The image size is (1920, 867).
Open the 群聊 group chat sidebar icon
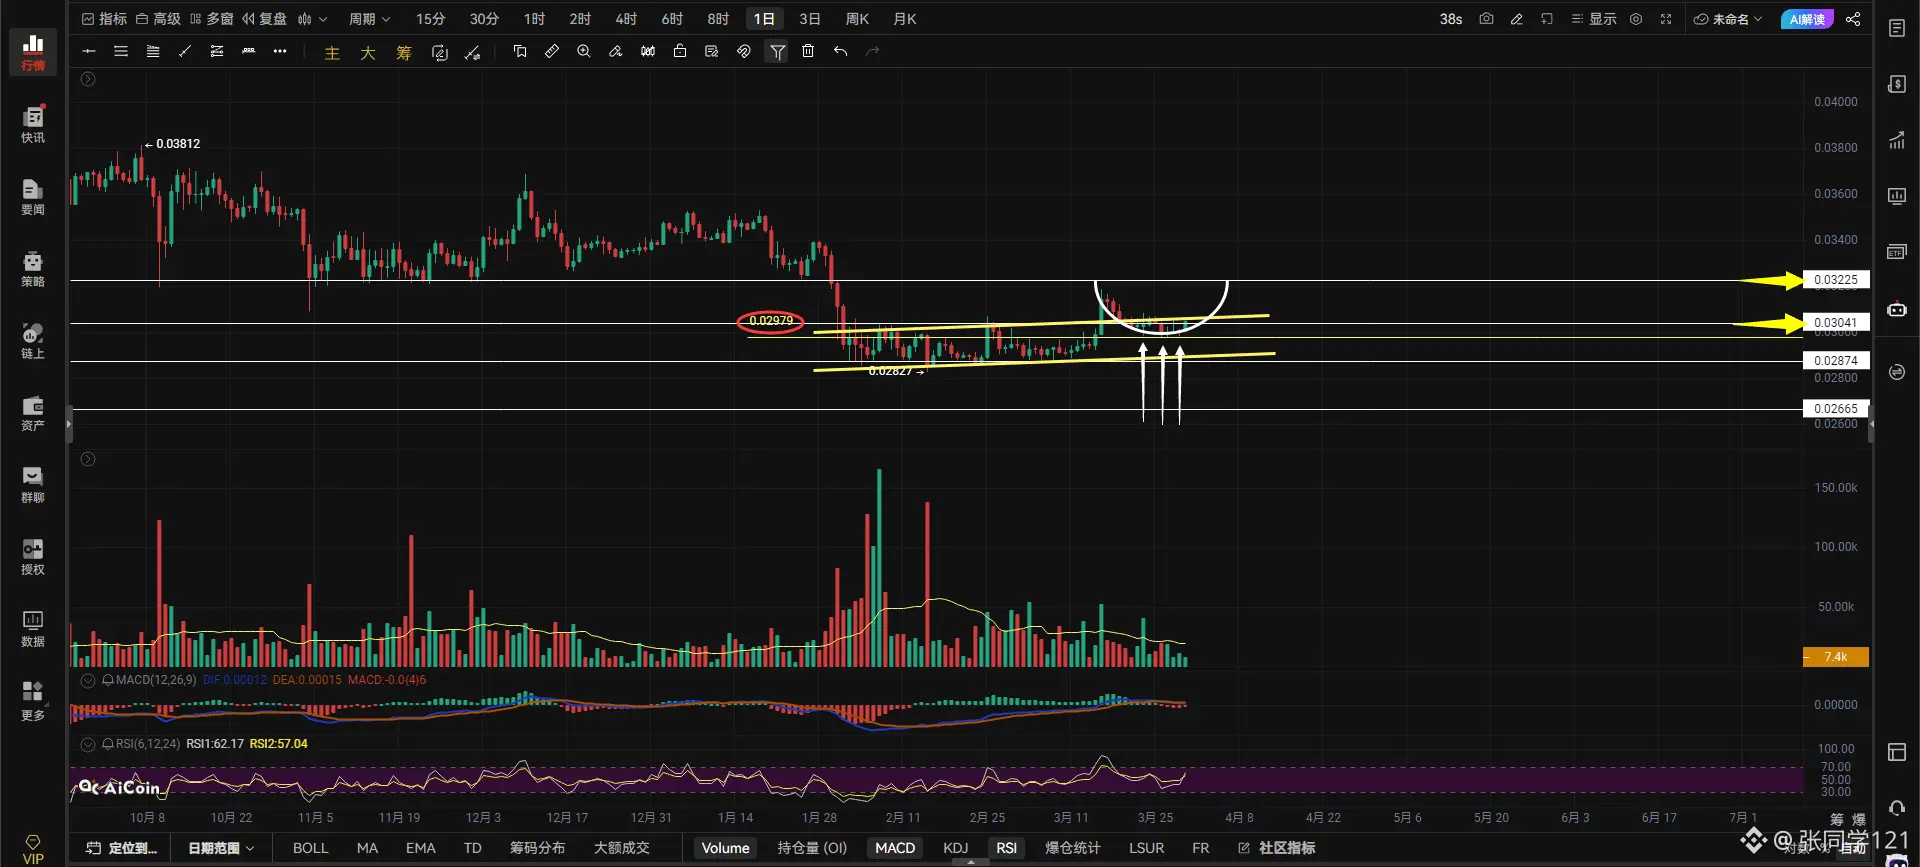pos(33,484)
